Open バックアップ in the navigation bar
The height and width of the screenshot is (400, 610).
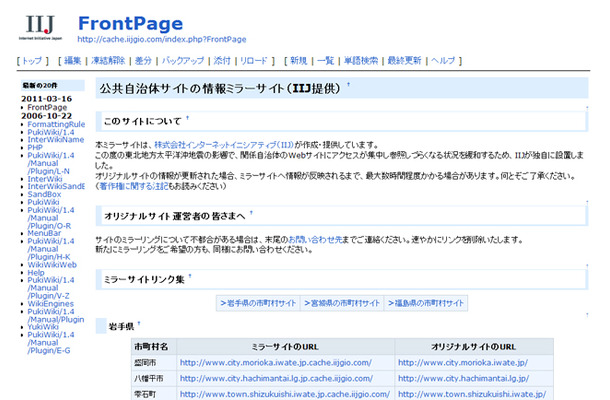point(182,61)
